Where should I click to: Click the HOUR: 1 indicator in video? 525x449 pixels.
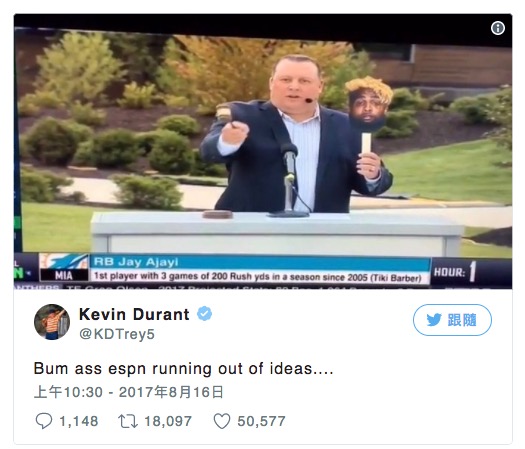455,272
